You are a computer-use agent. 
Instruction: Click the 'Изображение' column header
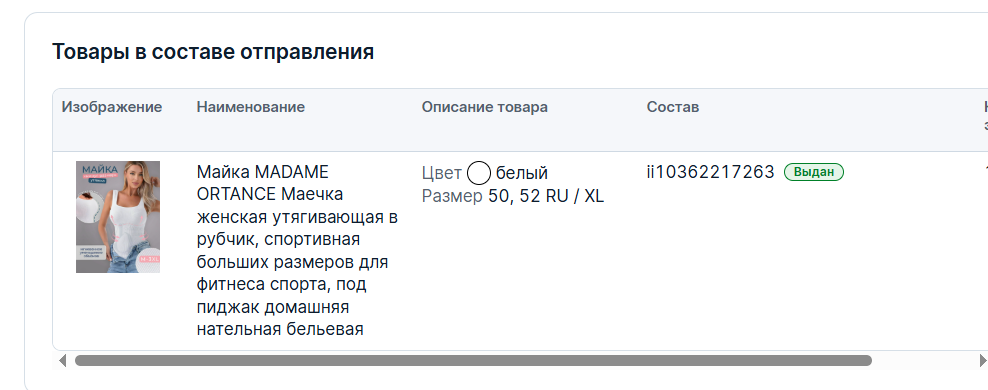click(x=112, y=107)
